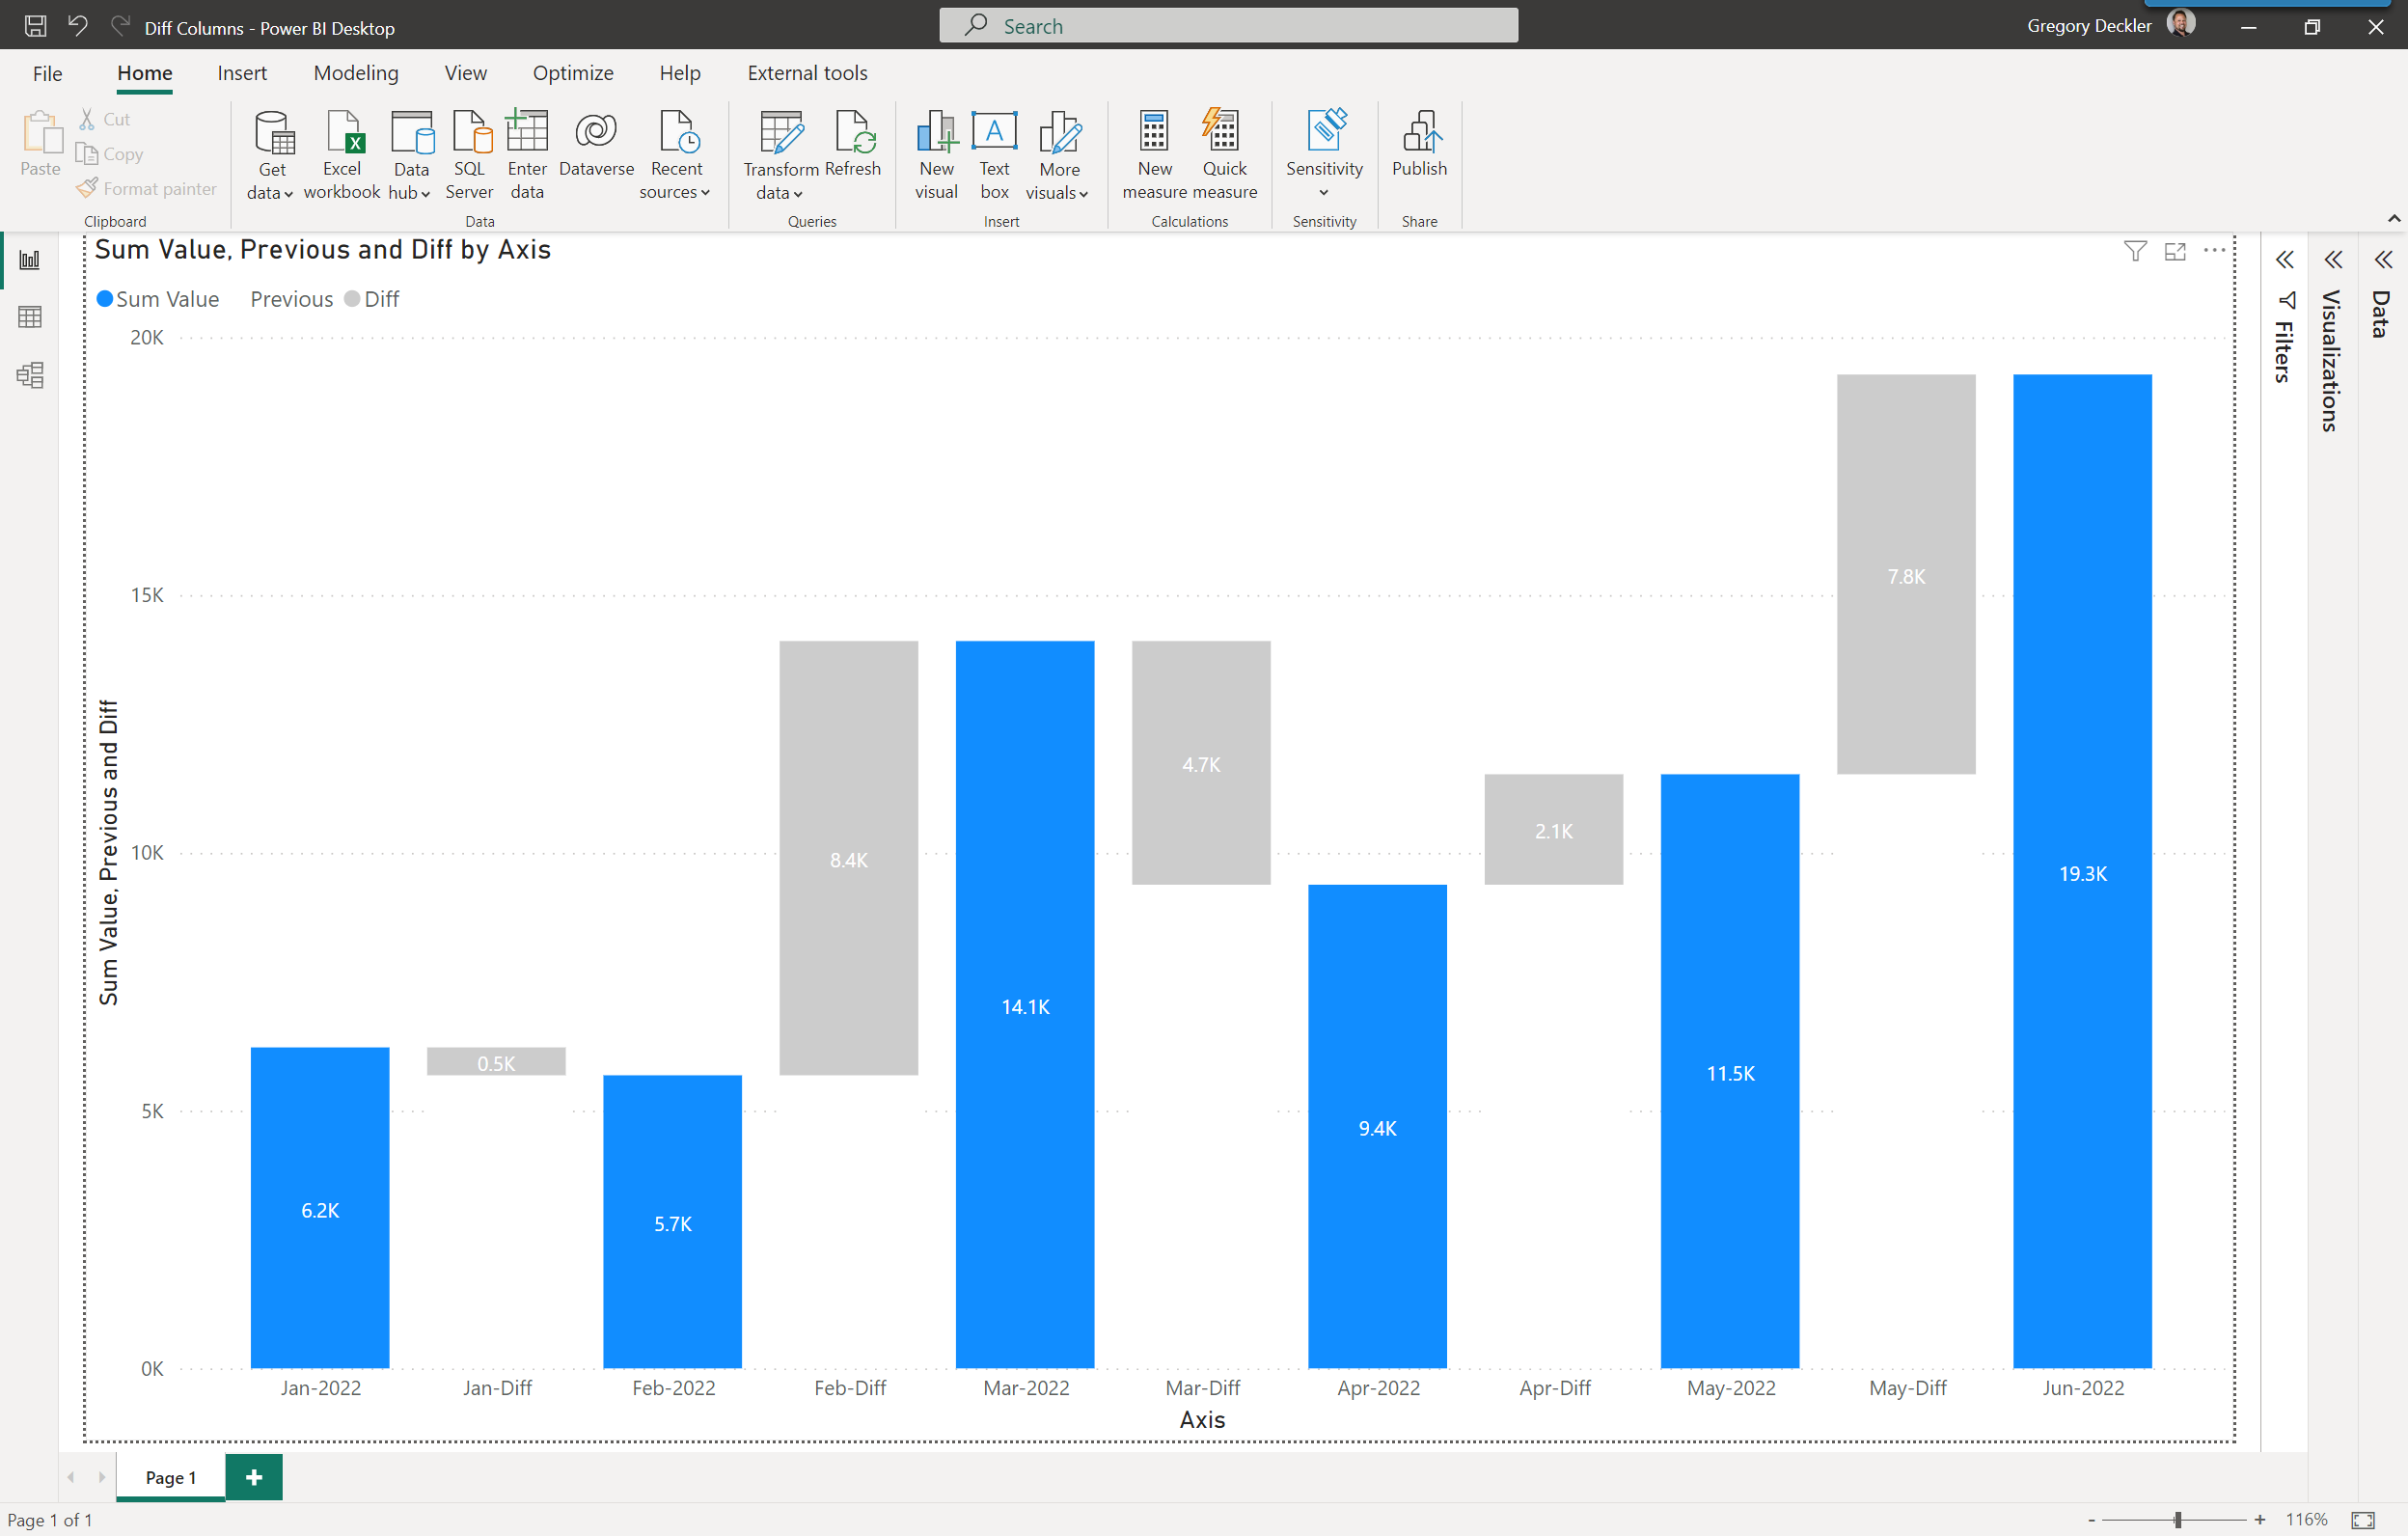
Task: Toggle Diff legend item
Action: coord(371,299)
